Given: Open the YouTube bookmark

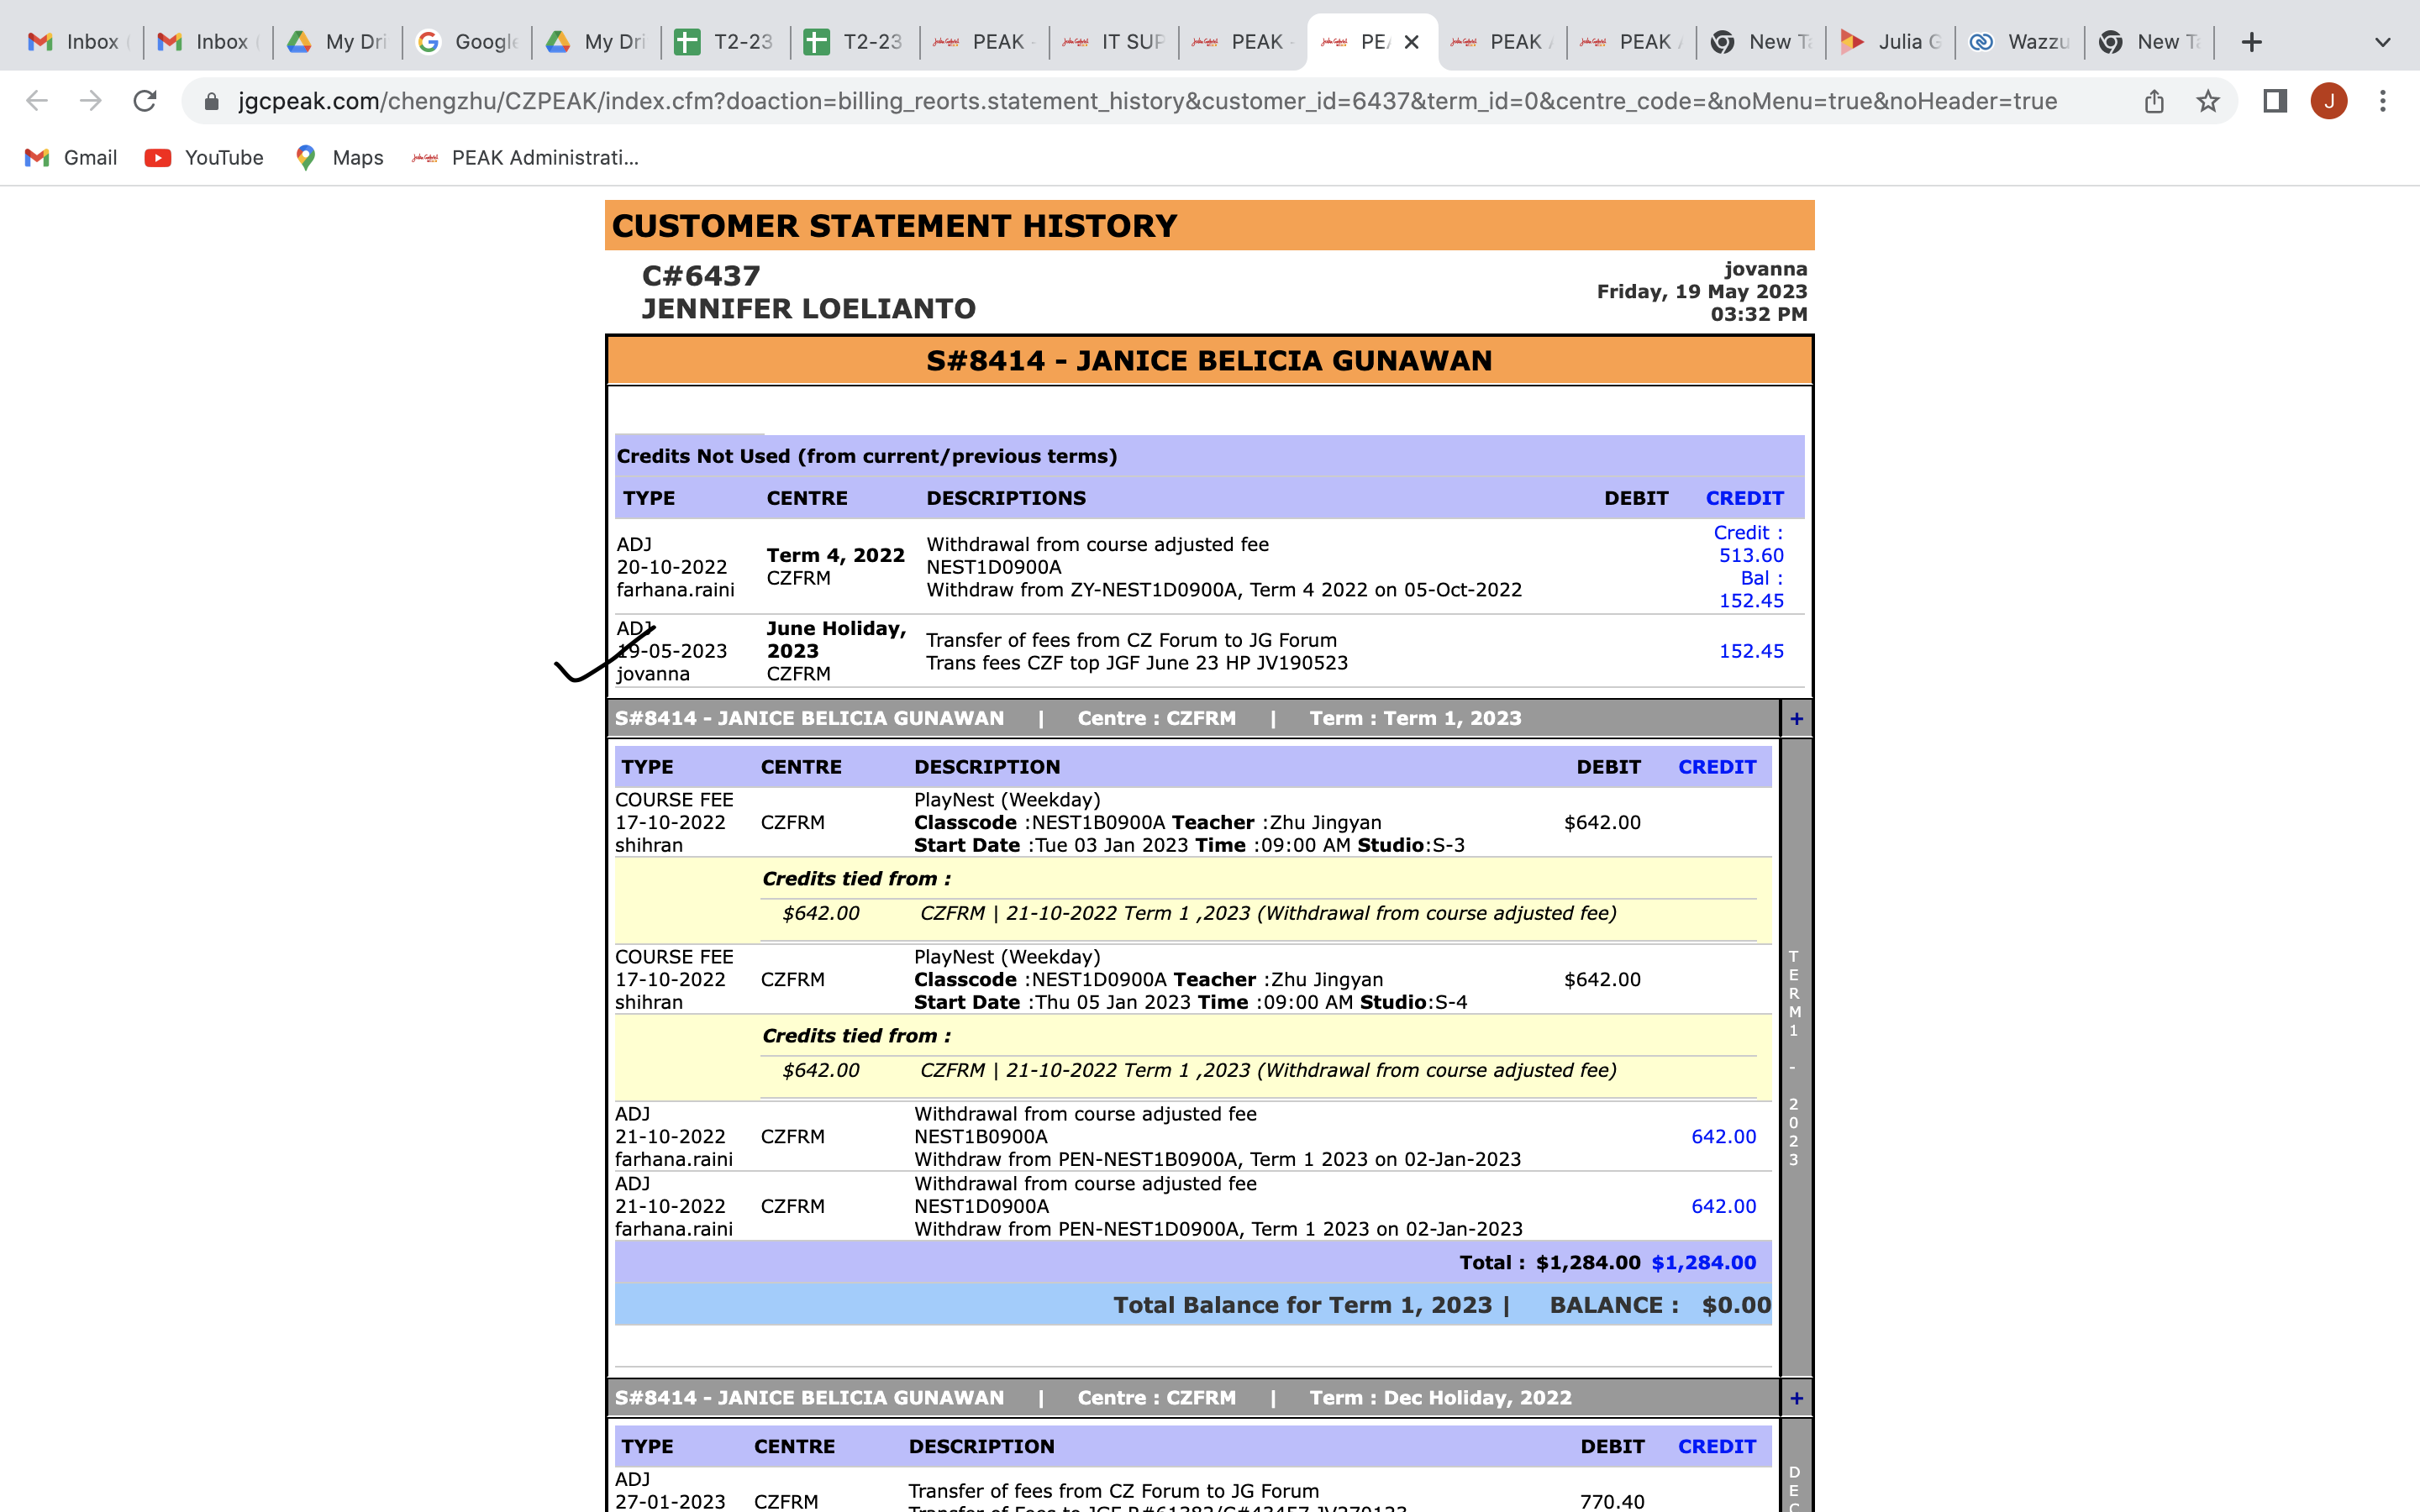Looking at the screenshot, I should pyautogui.click(x=205, y=158).
